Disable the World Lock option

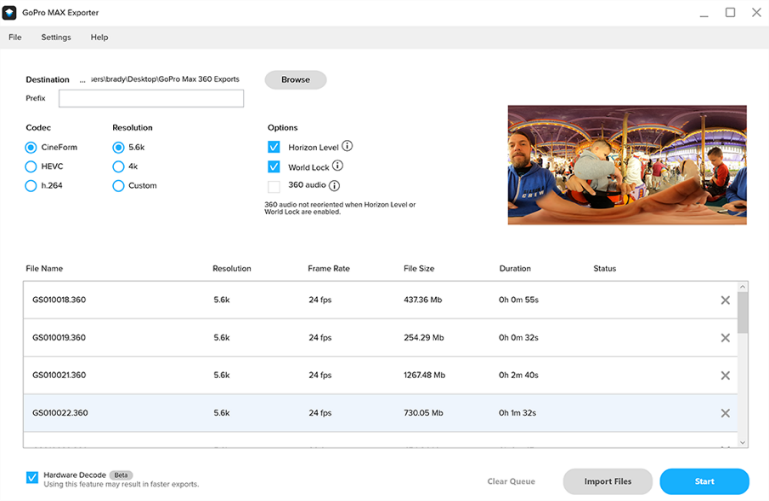(274, 167)
